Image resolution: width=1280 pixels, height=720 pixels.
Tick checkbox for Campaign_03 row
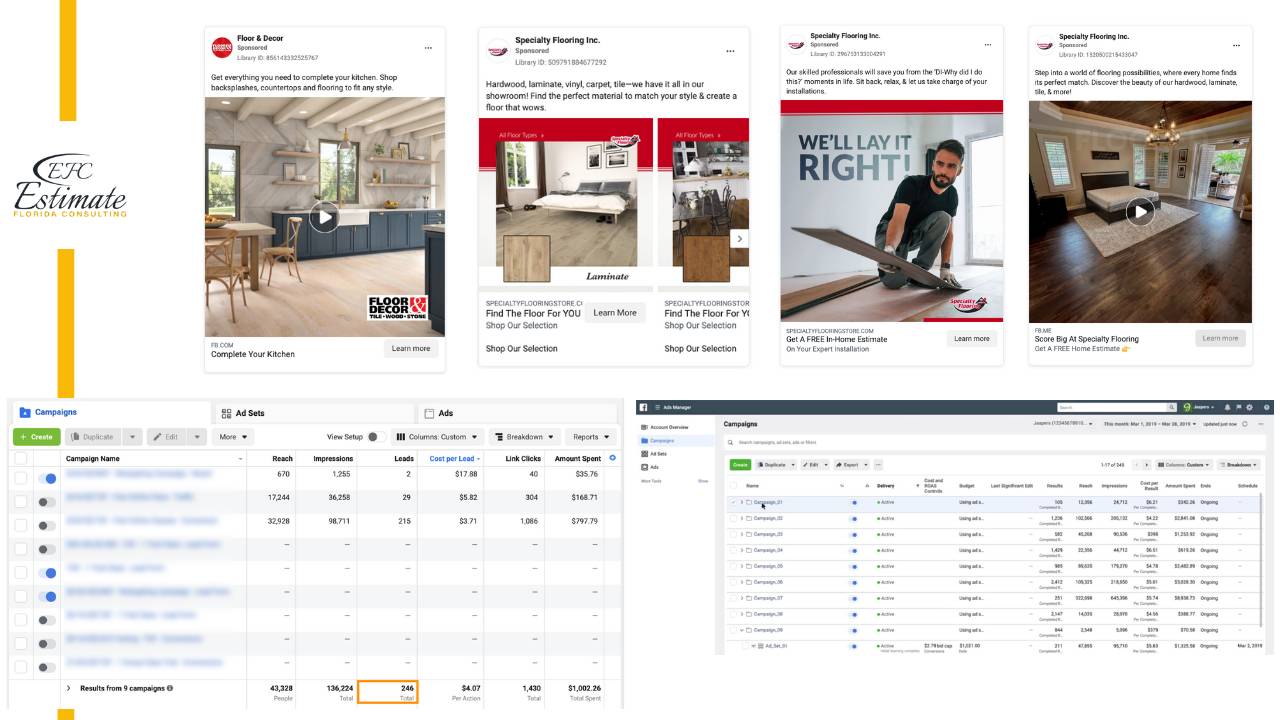point(733,534)
